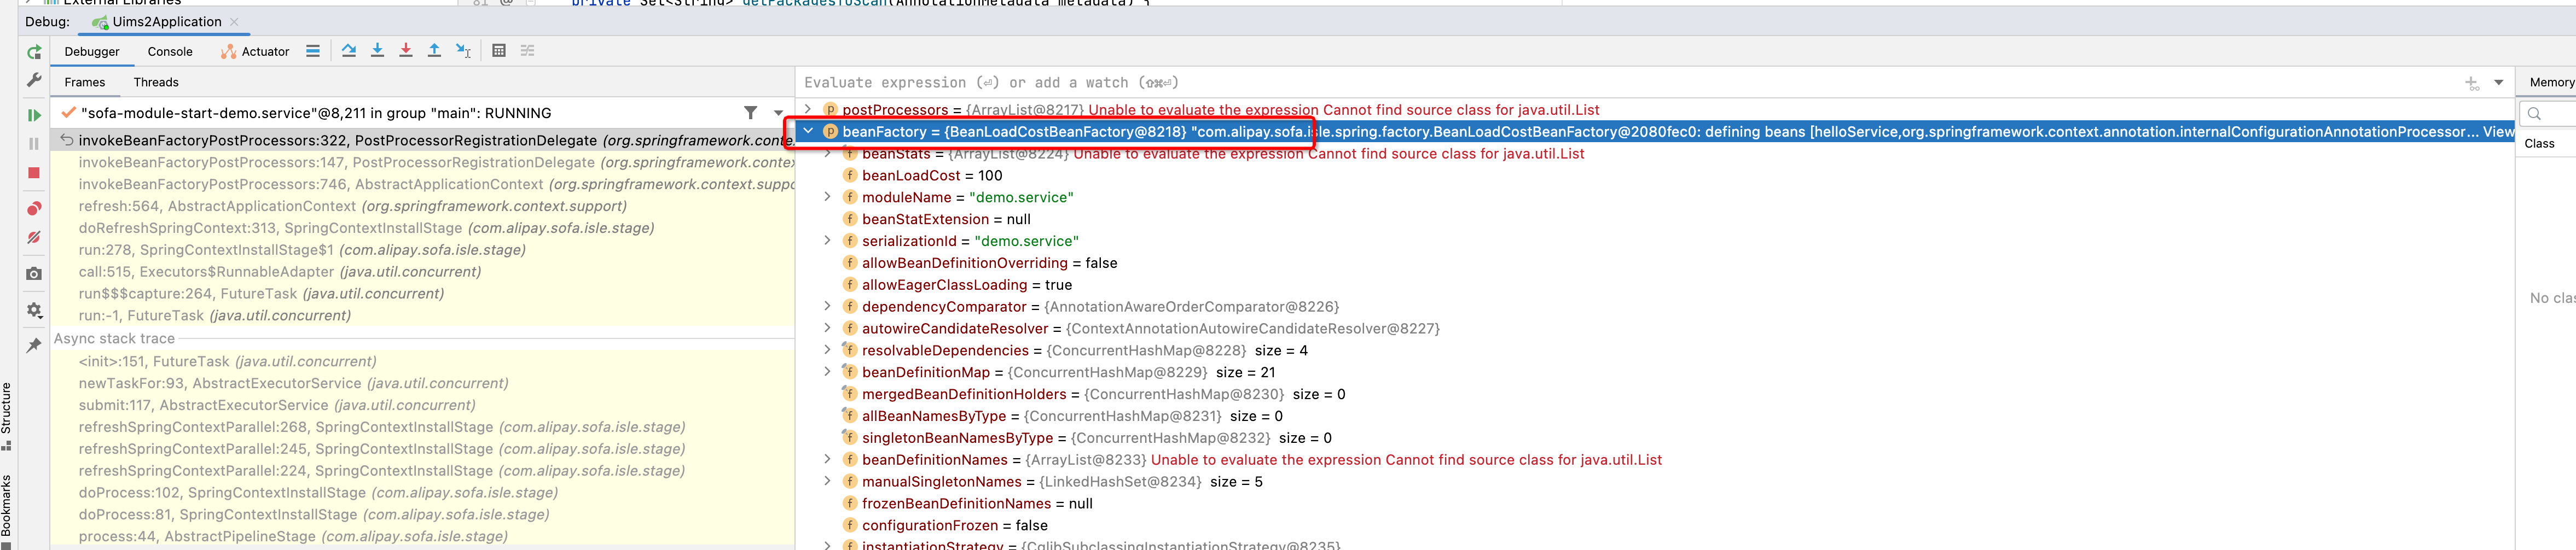
Task: Click the Step Into icon
Action: tap(377, 51)
